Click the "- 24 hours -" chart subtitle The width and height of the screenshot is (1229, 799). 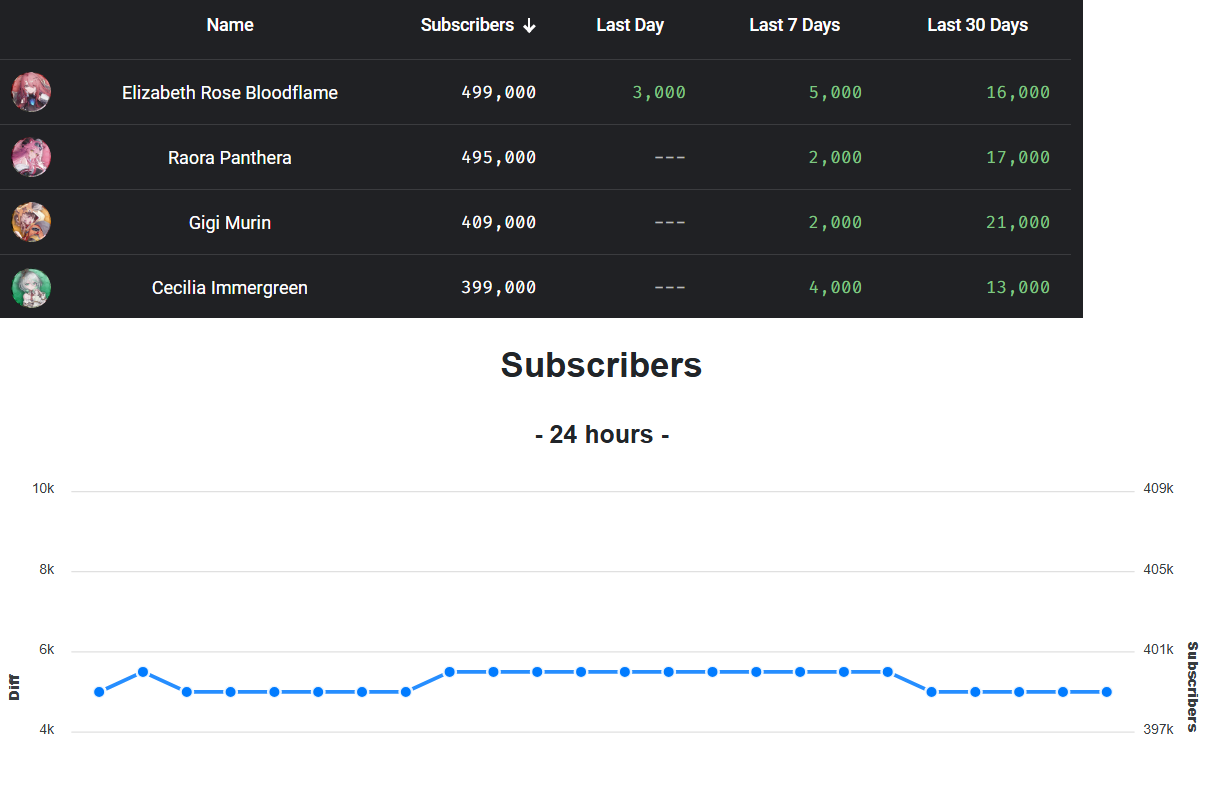click(602, 435)
